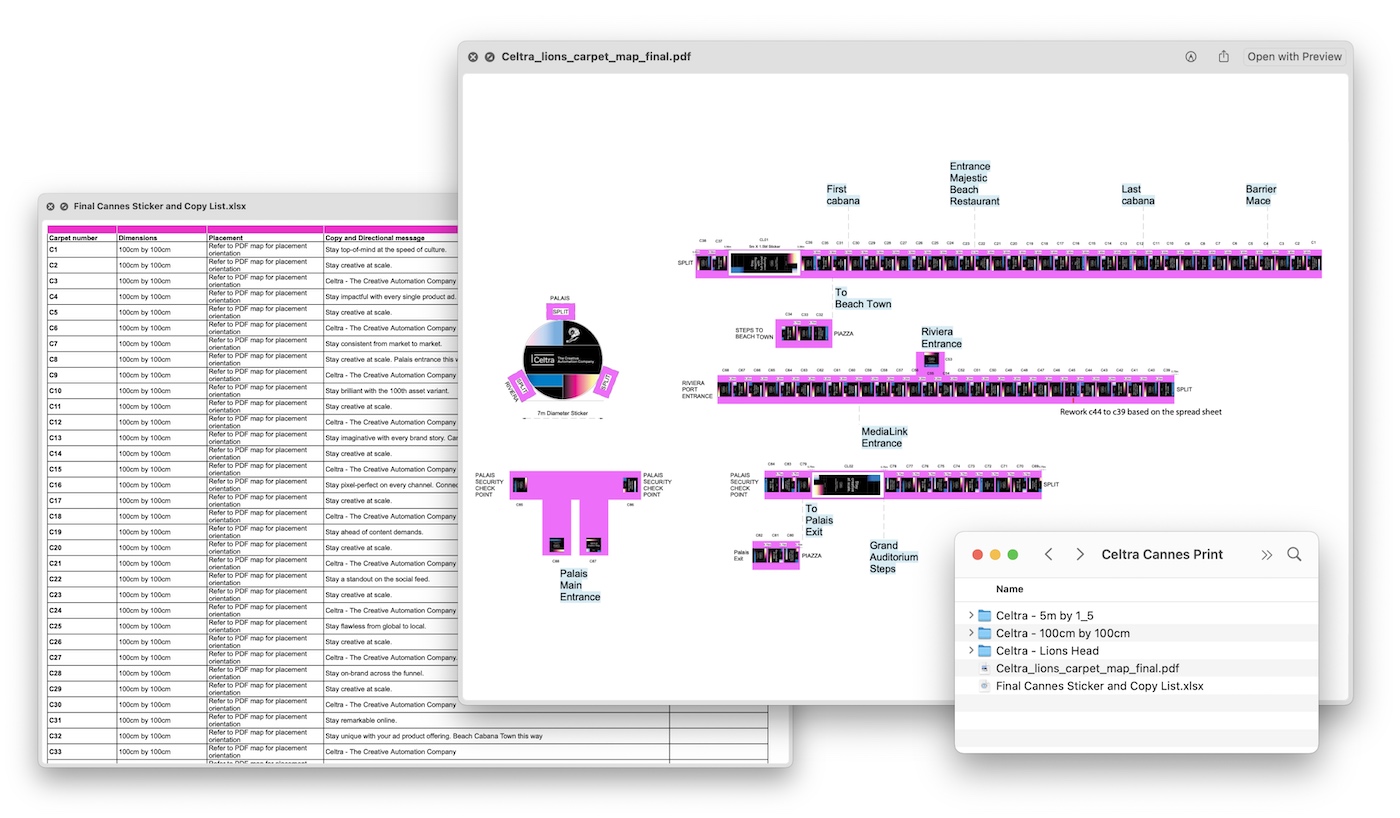Image resolution: width=1400 pixels, height=818 pixels.
Task: Select Celtra_lions_carpet_map_final.pdf in the Finder list
Action: click(1087, 669)
